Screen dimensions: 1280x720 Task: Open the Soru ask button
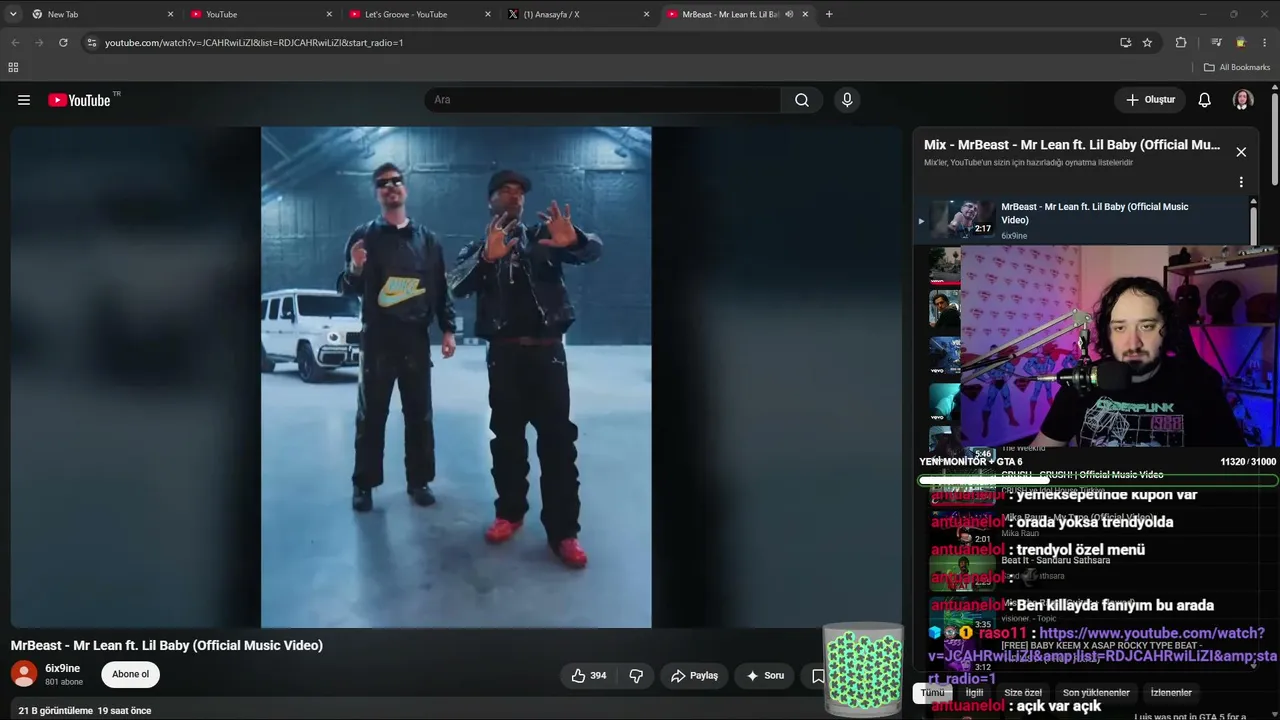click(765, 676)
